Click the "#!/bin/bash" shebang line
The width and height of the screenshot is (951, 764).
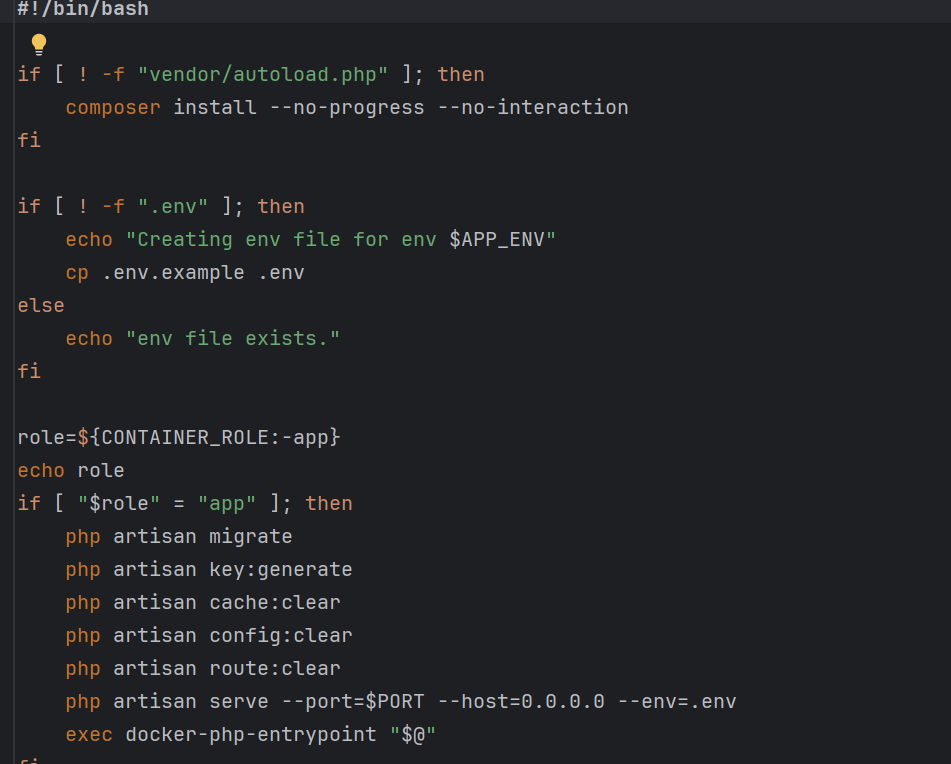tap(83, 9)
